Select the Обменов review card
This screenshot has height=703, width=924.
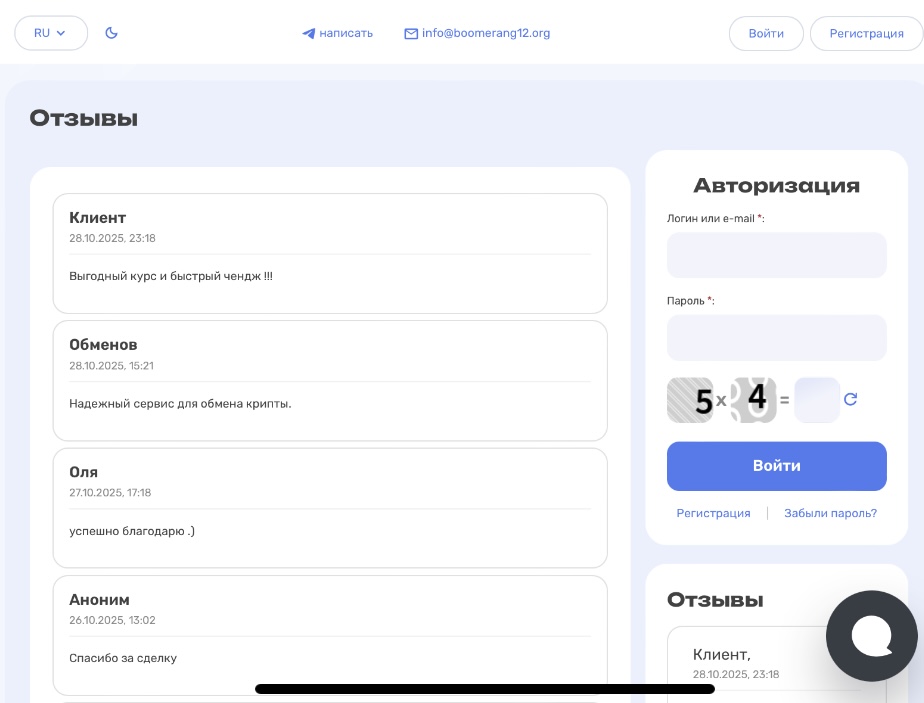pyautogui.click(x=330, y=380)
